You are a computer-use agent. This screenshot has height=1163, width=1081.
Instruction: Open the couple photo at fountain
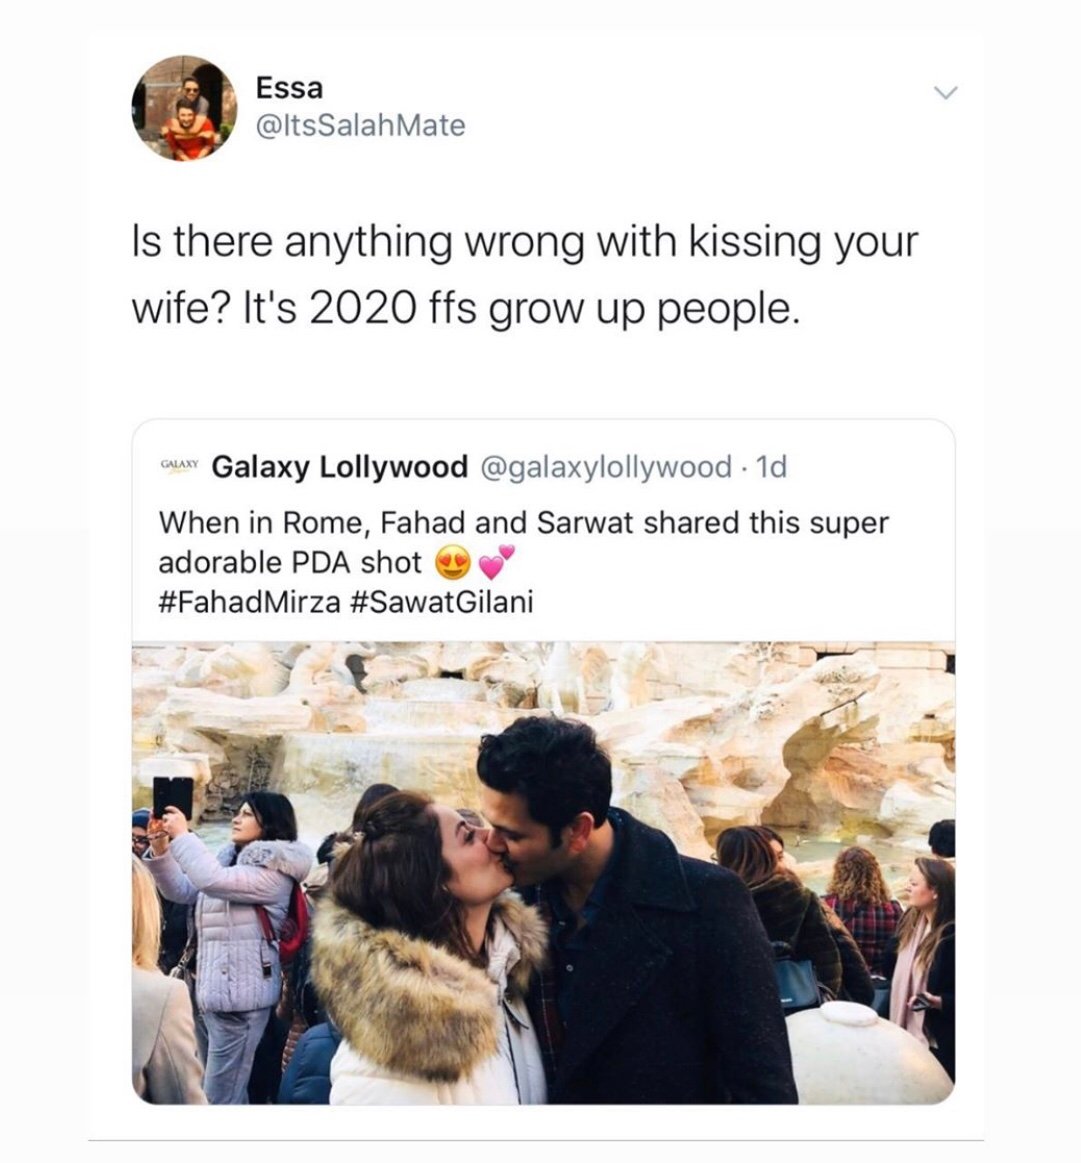pyautogui.click(x=543, y=873)
